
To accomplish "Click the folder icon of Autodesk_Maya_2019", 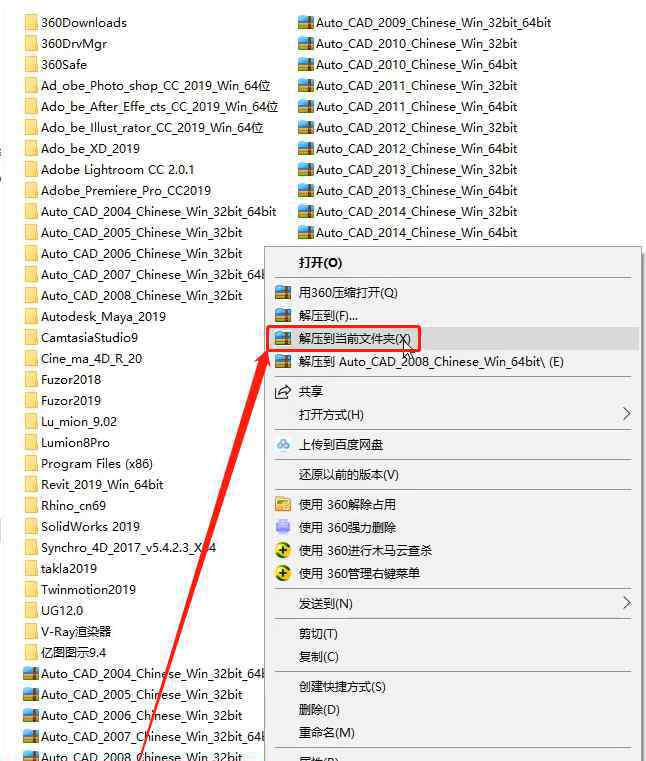I will click(x=31, y=316).
